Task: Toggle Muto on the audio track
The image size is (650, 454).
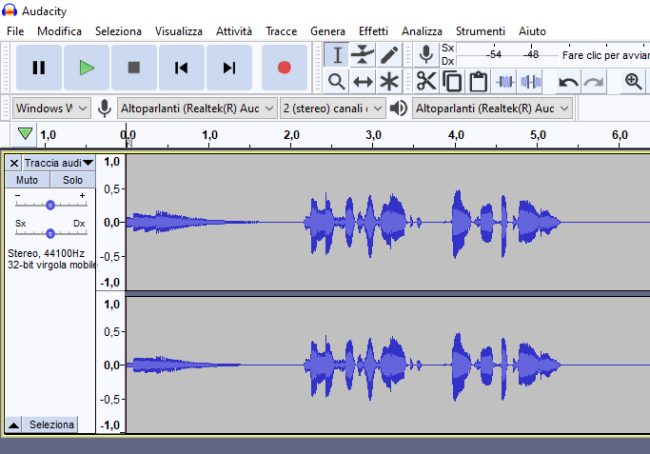Action: coord(27,180)
